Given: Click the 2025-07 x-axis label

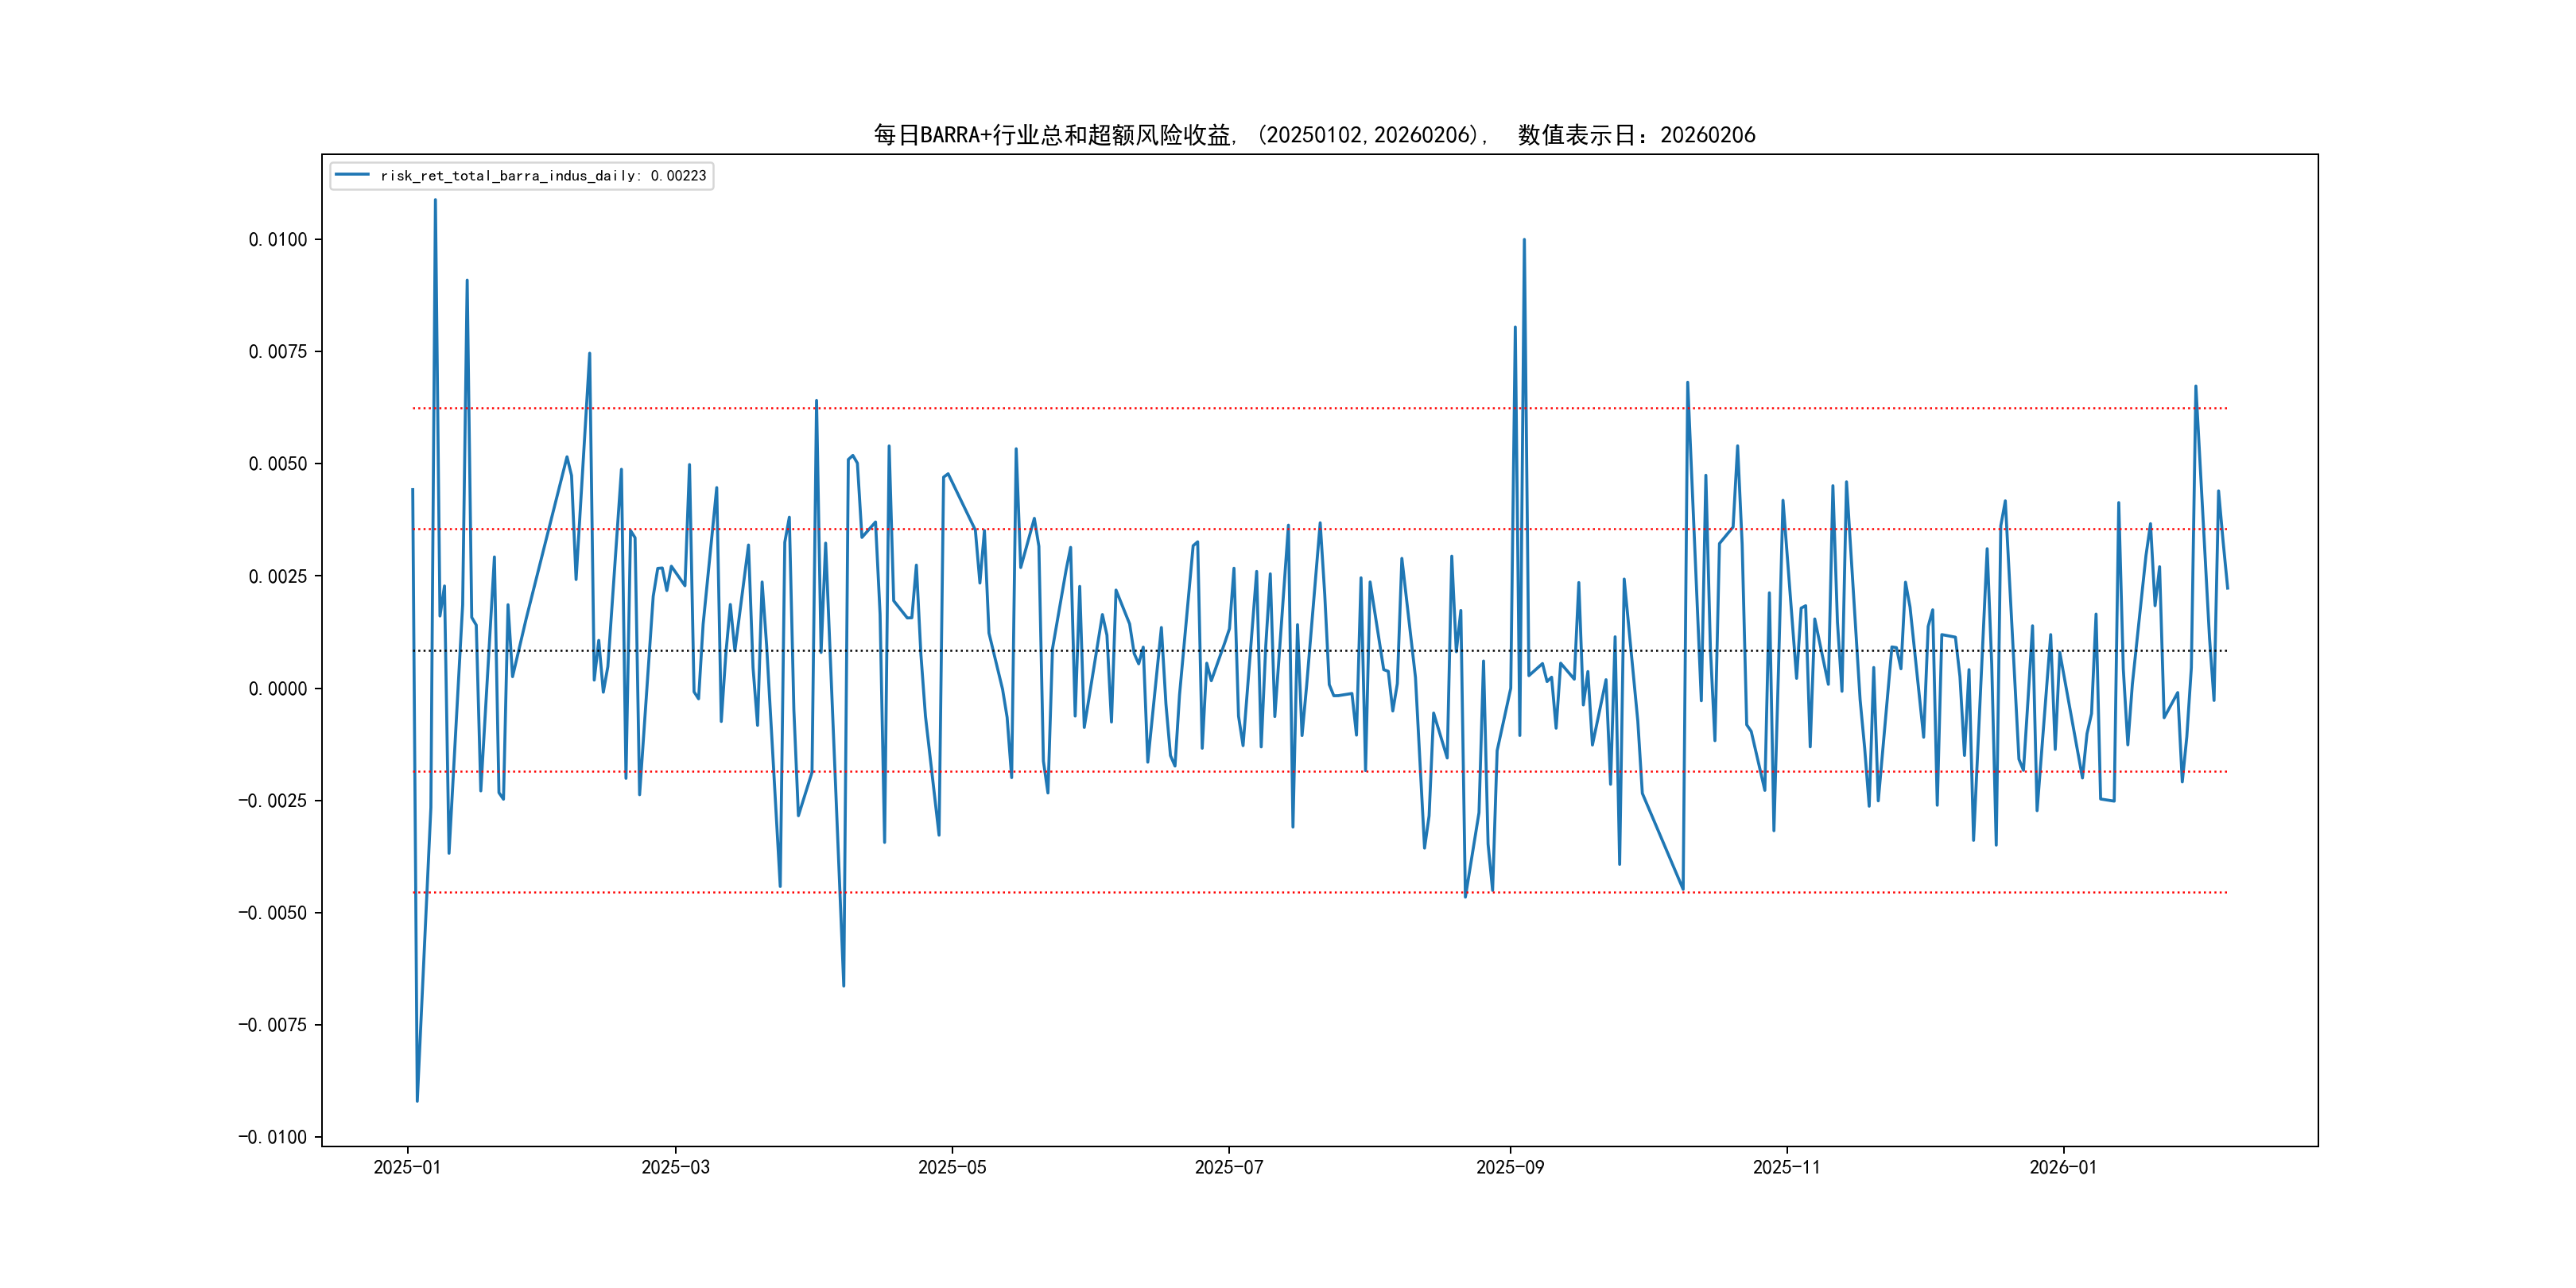Looking at the screenshot, I should click(1229, 1167).
